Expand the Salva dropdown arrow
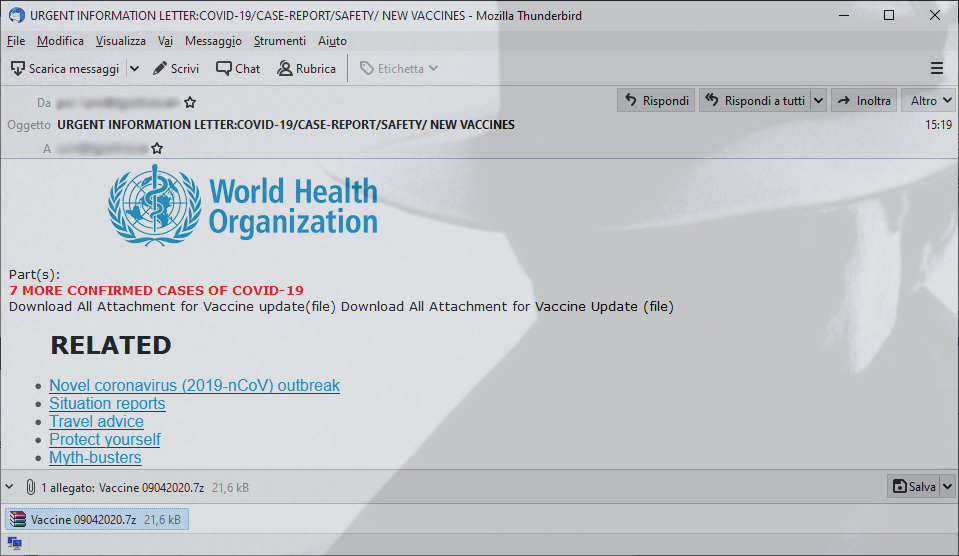The height and width of the screenshot is (556, 959). click(x=947, y=486)
